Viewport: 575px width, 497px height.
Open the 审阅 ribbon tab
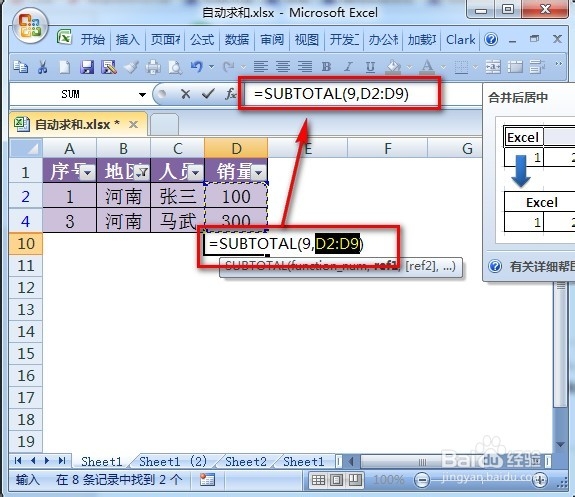(272, 40)
